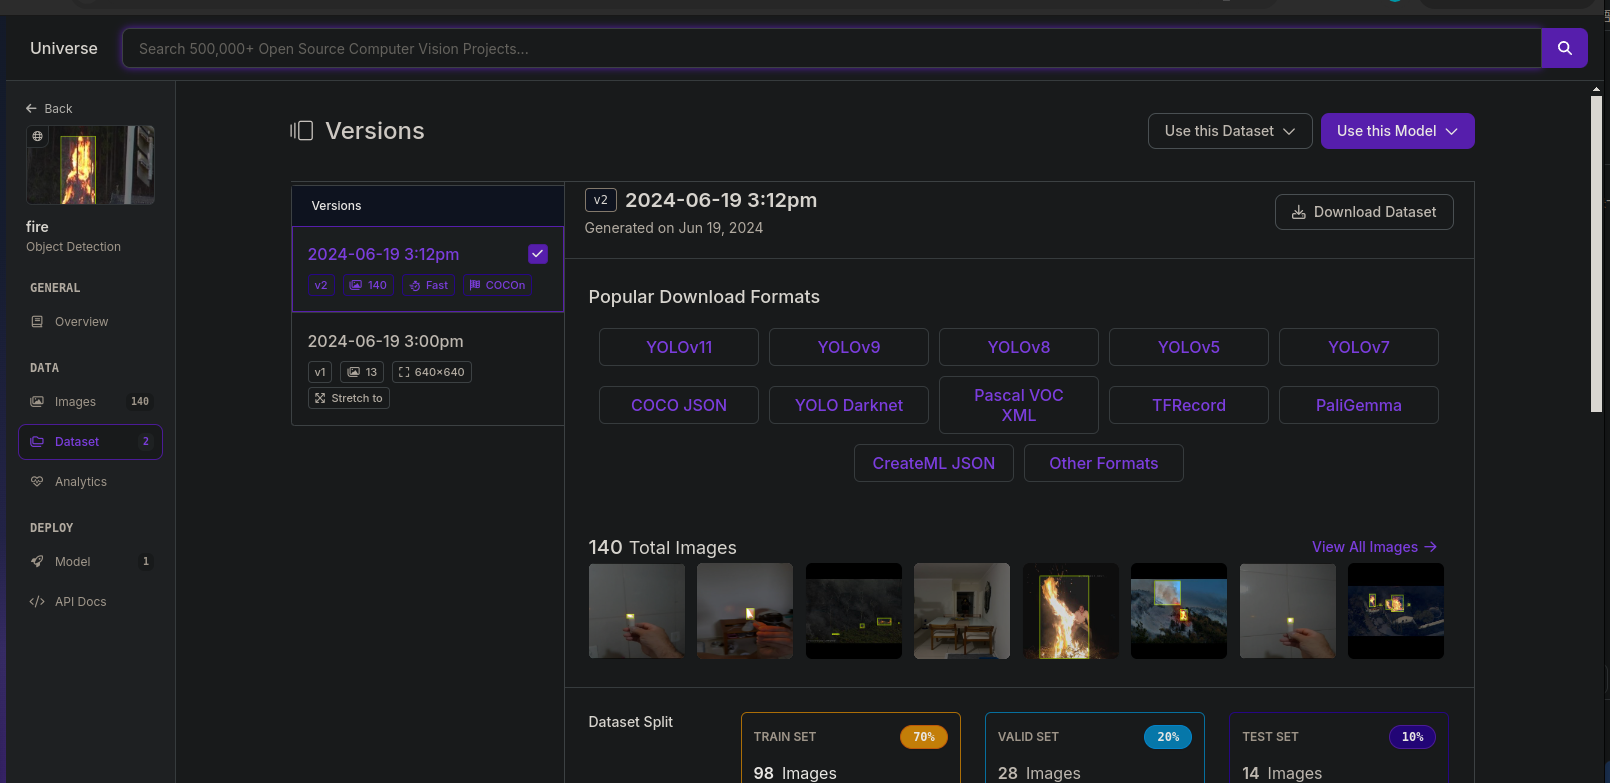Toggle the checkmark on version 2024-06-19 3:12pm
This screenshot has width=1610, height=783.
pos(538,254)
